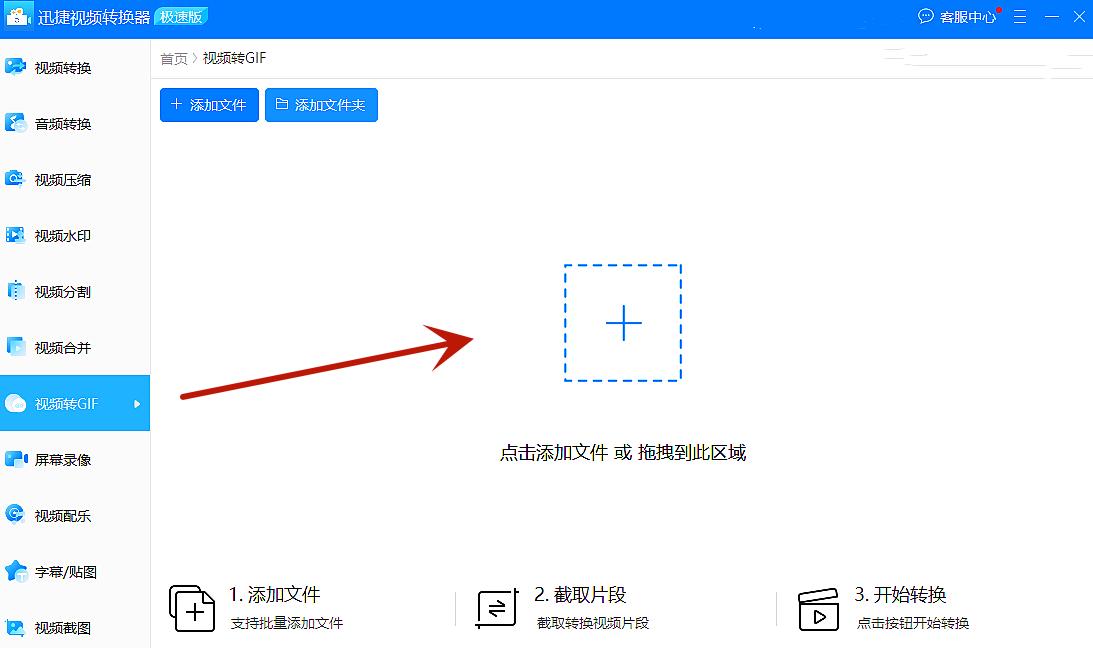This screenshot has width=1093, height=648.
Task: Click the 添加文件夹 button
Action: tap(321, 105)
